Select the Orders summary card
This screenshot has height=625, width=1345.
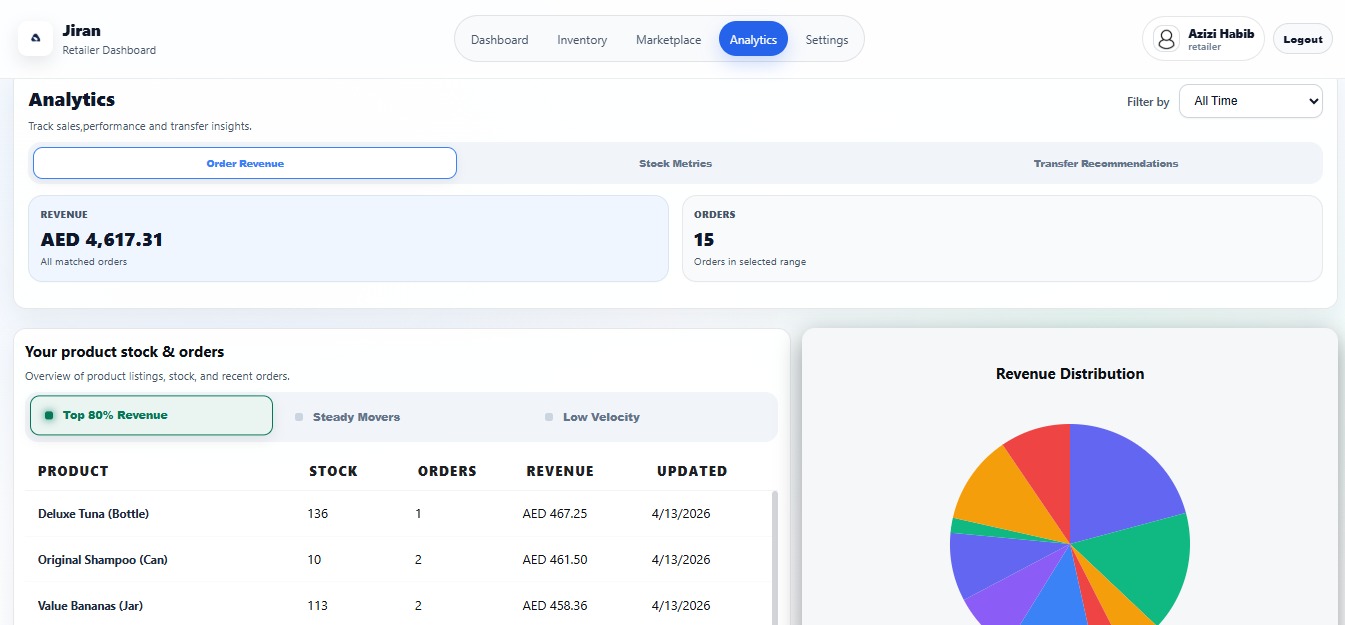pos(1002,238)
